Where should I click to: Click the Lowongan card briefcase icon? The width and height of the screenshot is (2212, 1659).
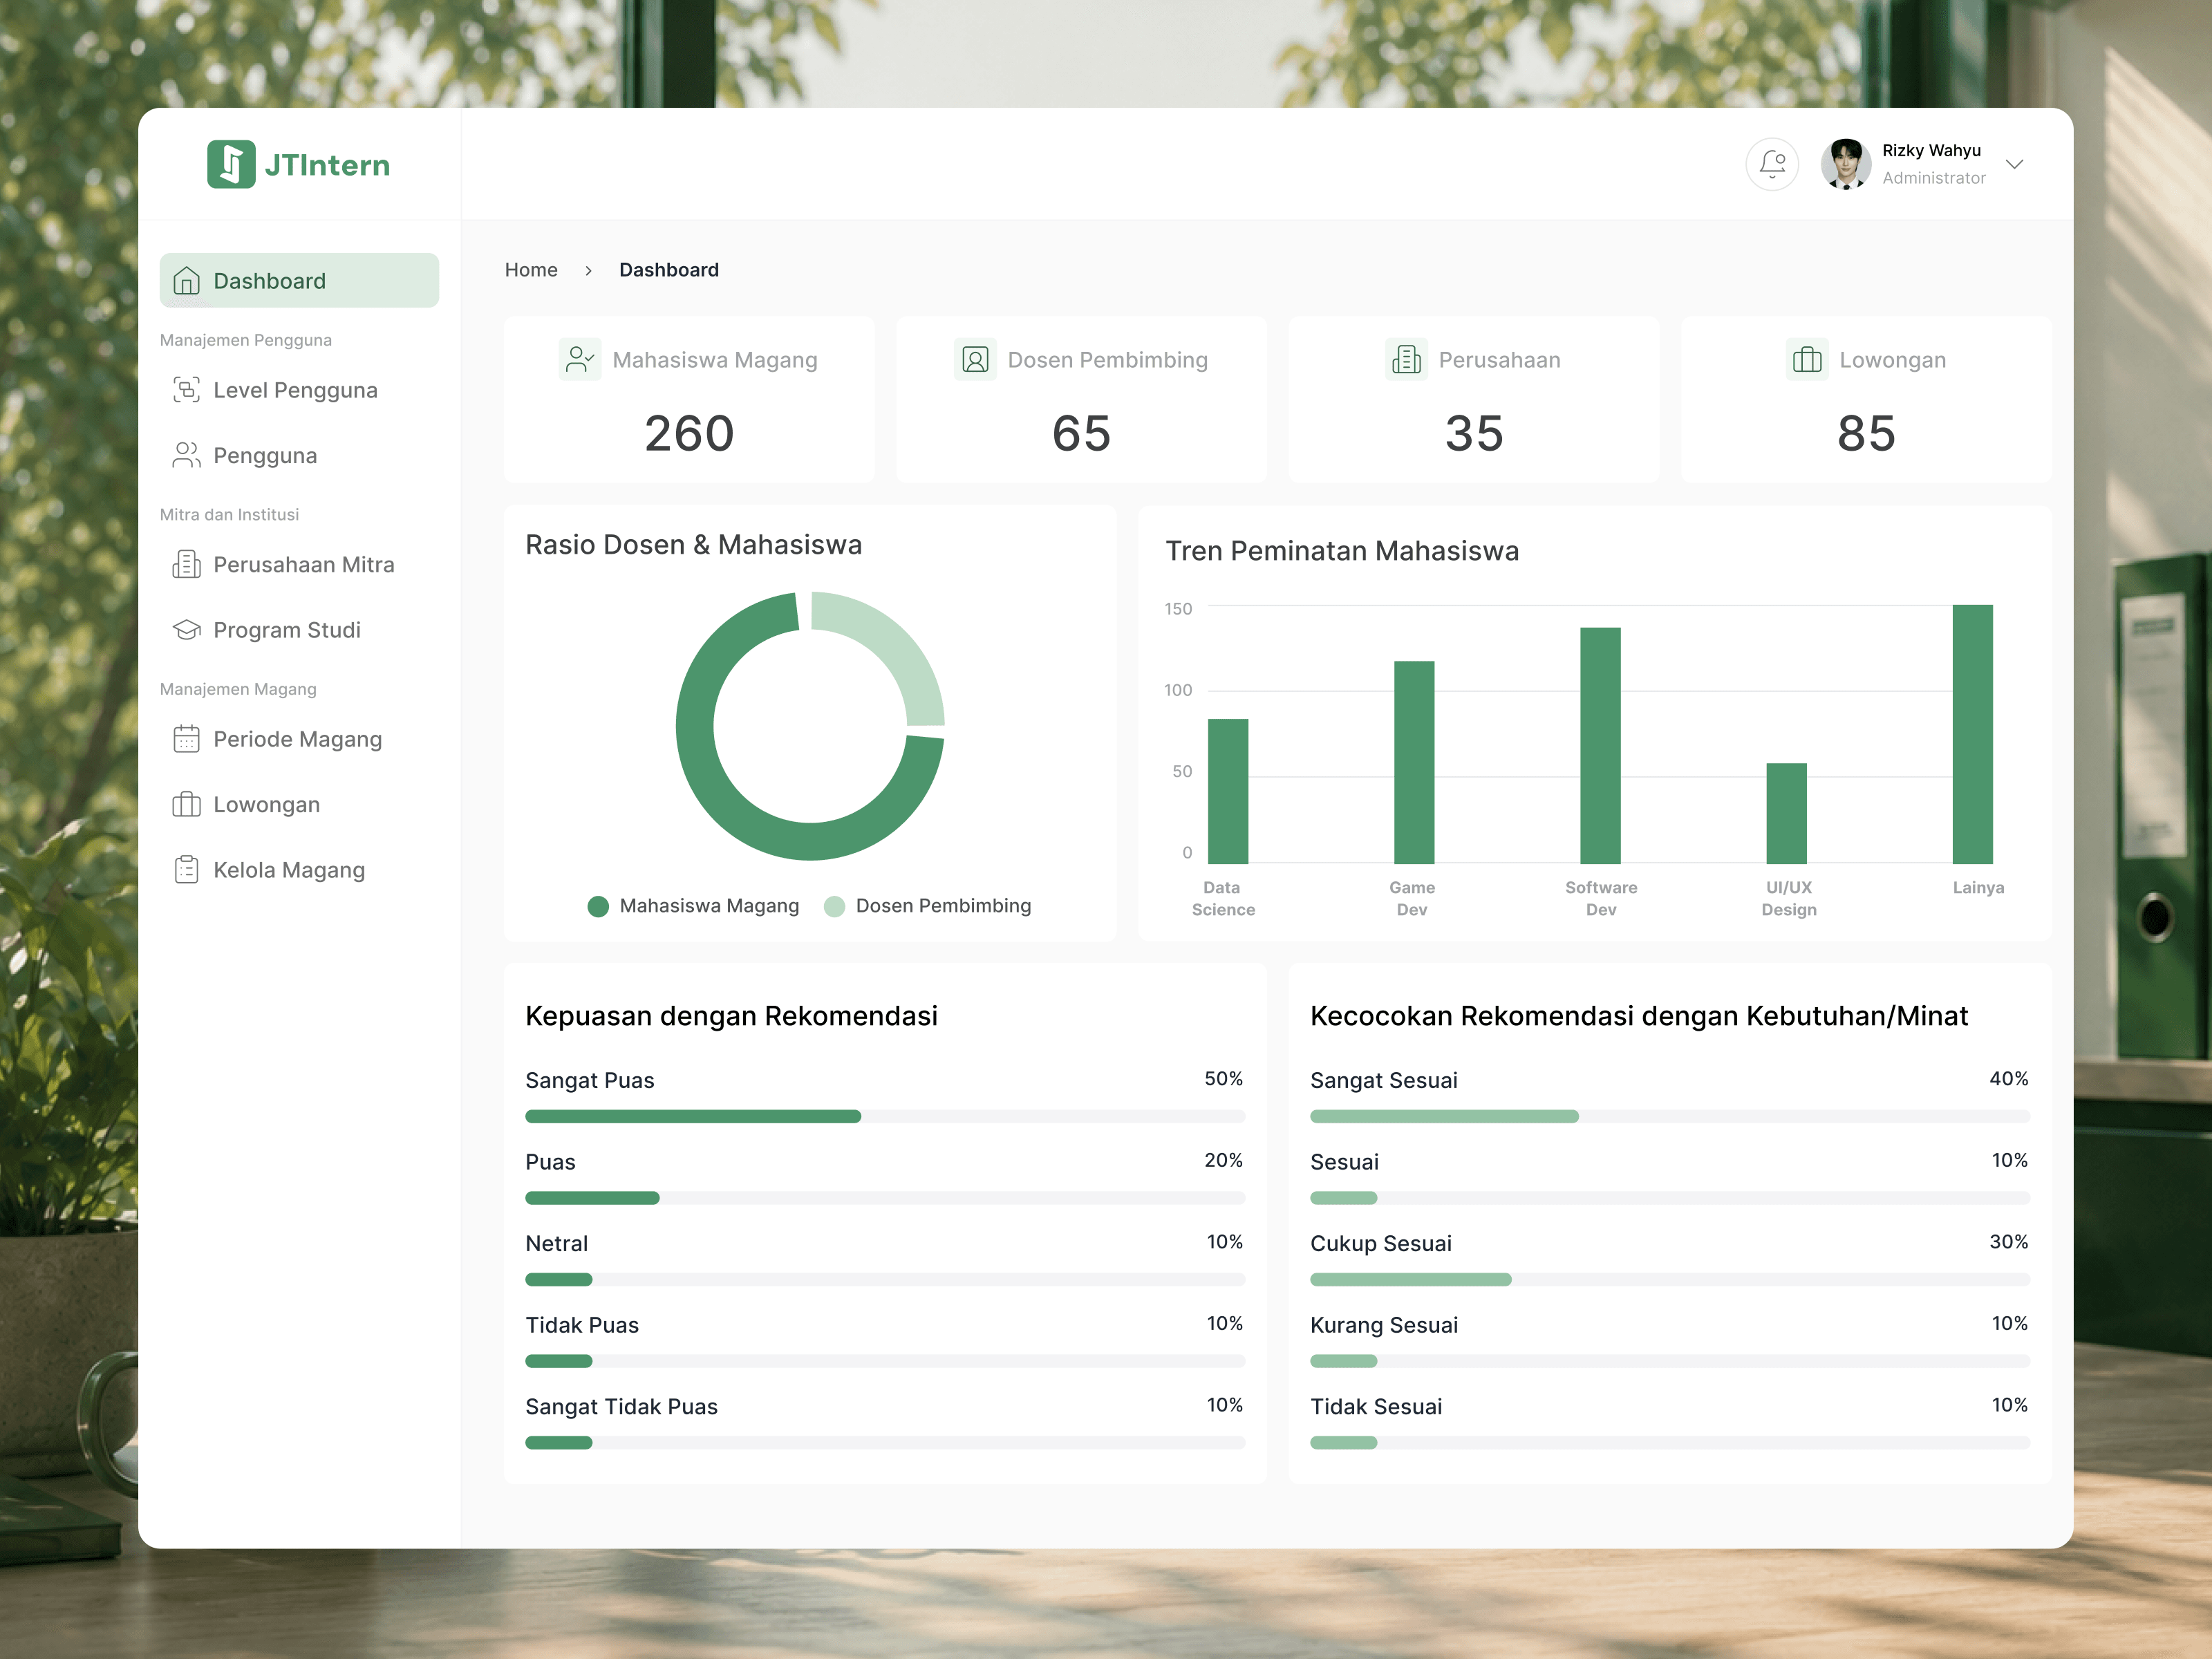(x=1807, y=359)
